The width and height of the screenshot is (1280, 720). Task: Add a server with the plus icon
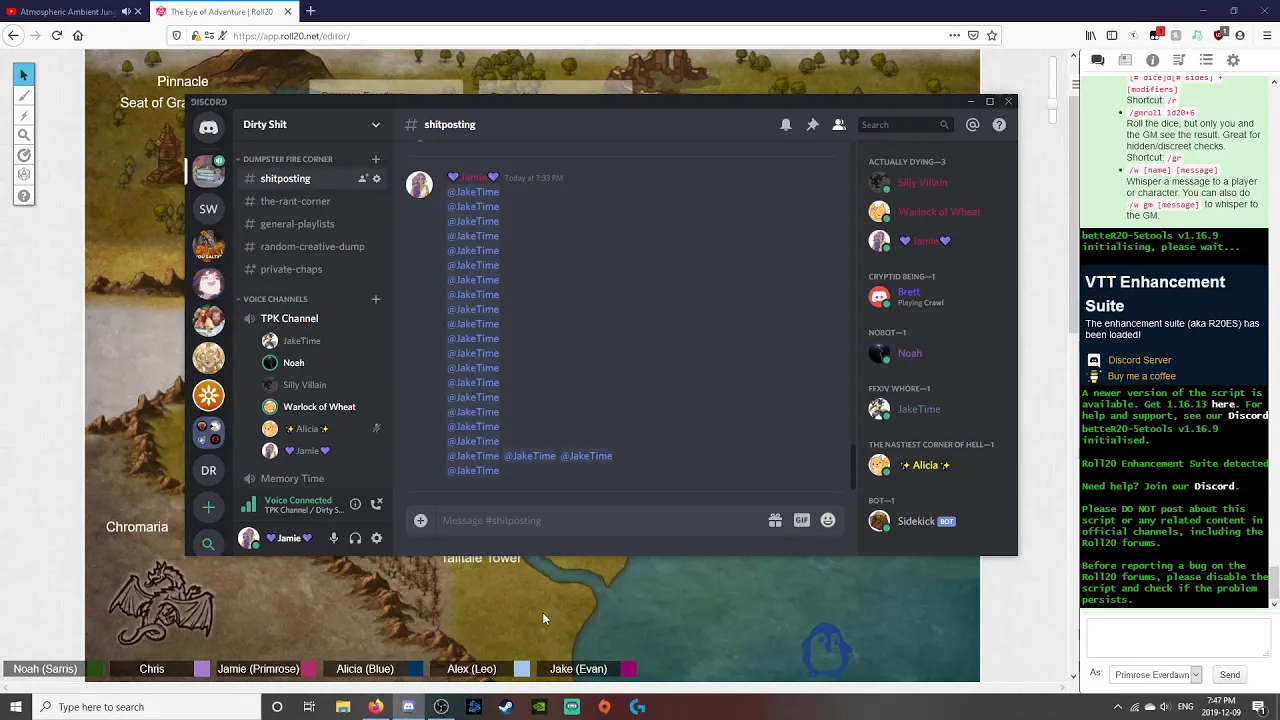click(x=208, y=507)
